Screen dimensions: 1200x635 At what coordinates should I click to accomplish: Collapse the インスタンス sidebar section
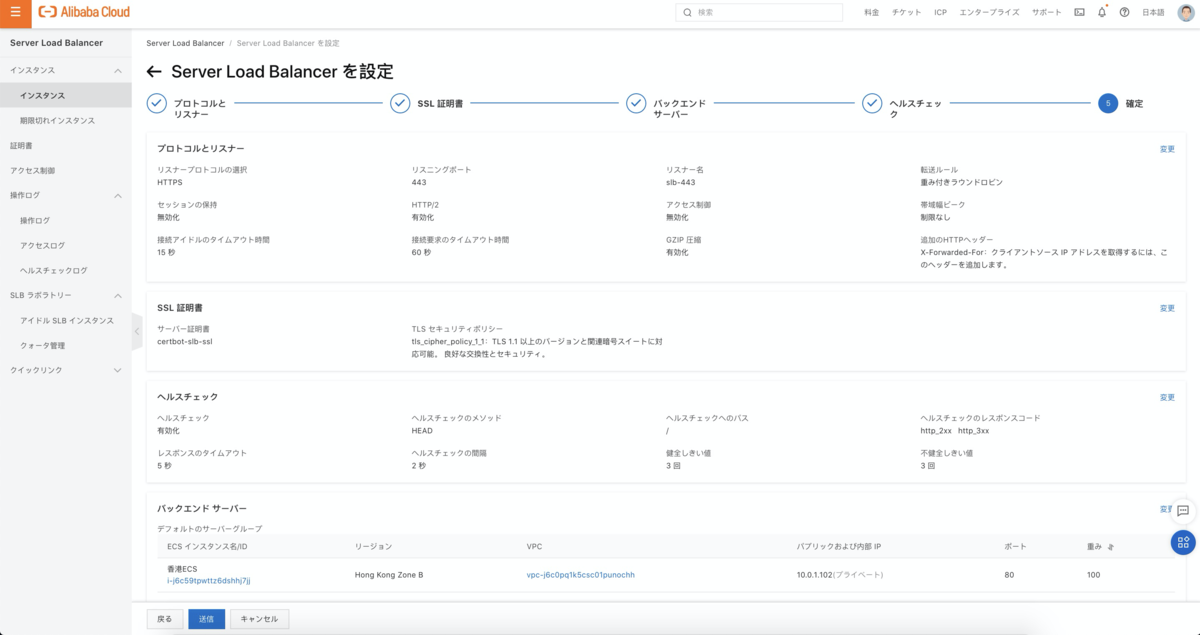click(x=118, y=71)
